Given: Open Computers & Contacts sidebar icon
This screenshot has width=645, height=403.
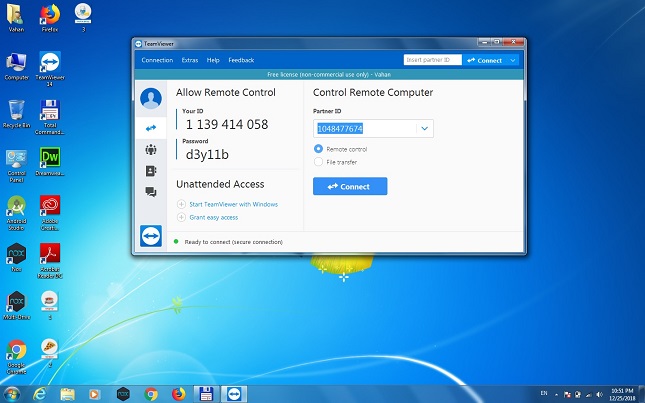Looking at the screenshot, I should 151,171.
